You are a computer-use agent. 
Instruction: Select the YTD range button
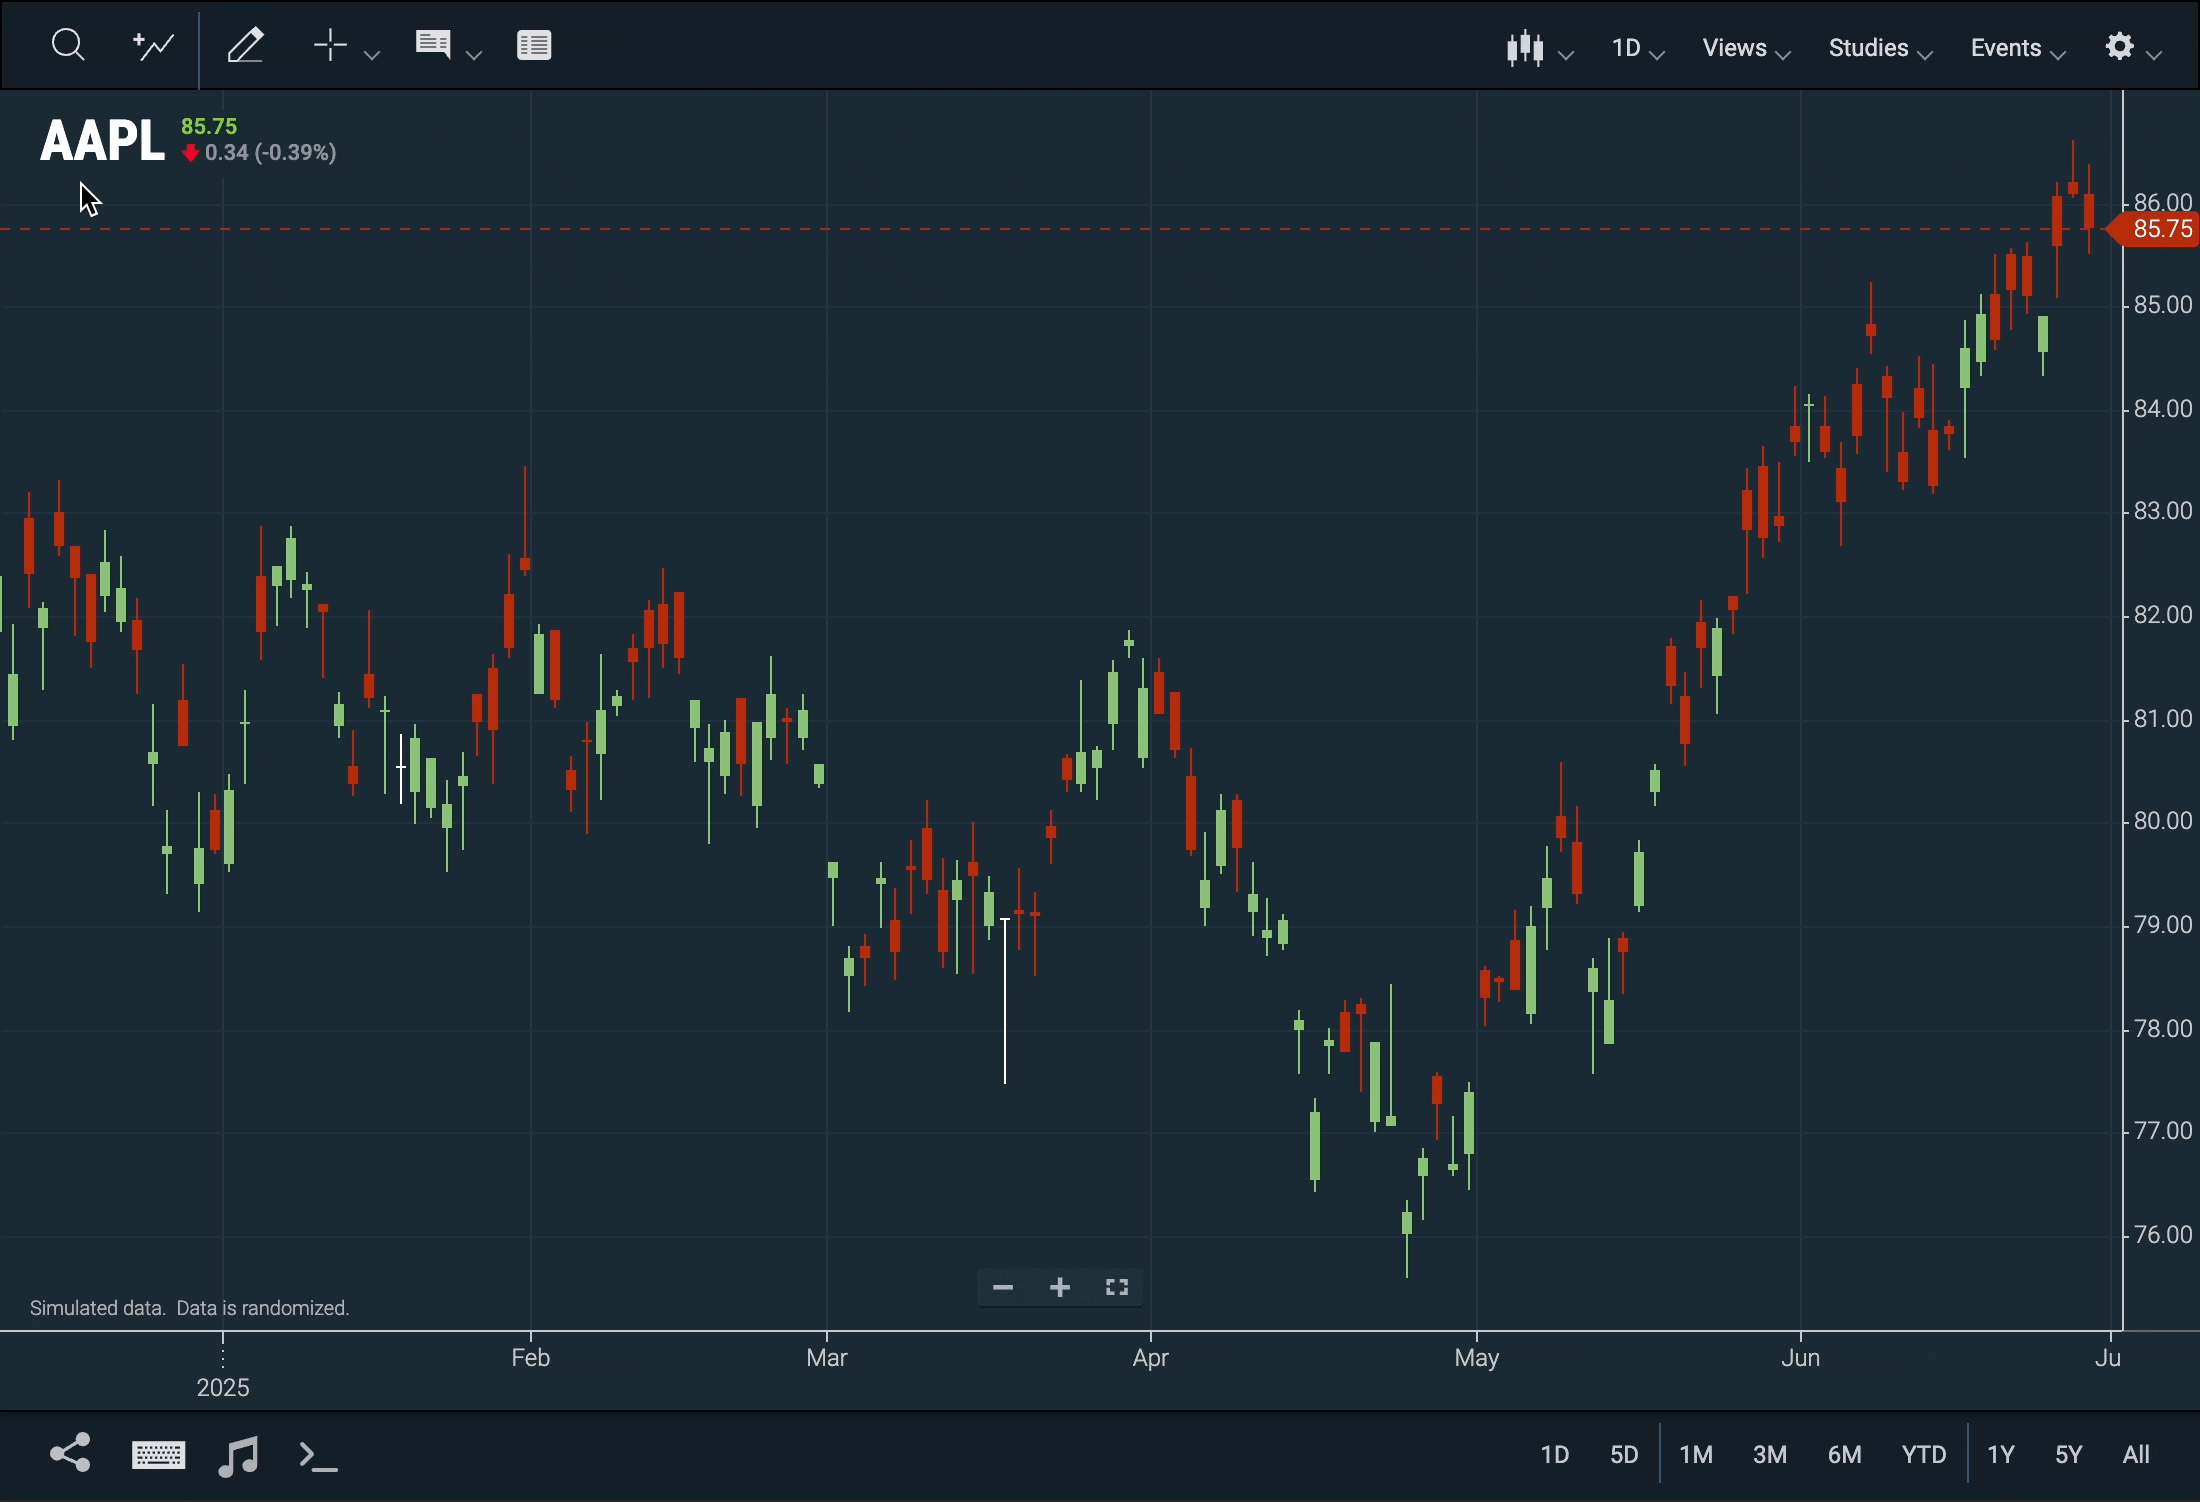pos(1926,1455)
